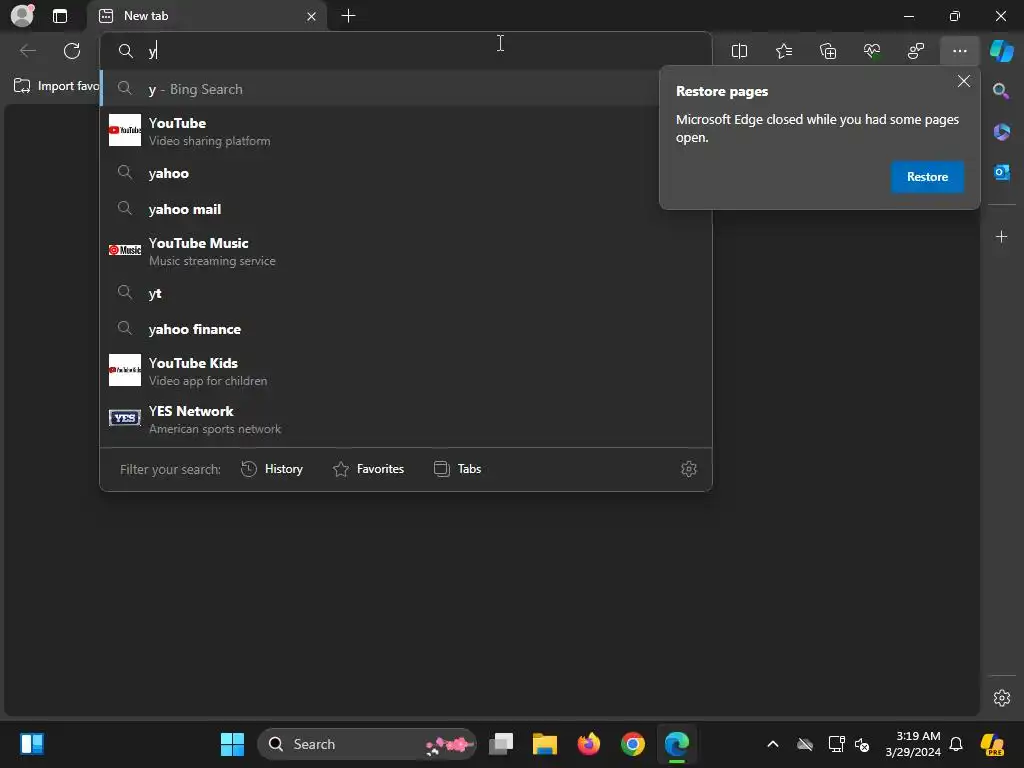Refresh the page
Viewport: 1024px width, 768px height.
click(x=72, y=51)
